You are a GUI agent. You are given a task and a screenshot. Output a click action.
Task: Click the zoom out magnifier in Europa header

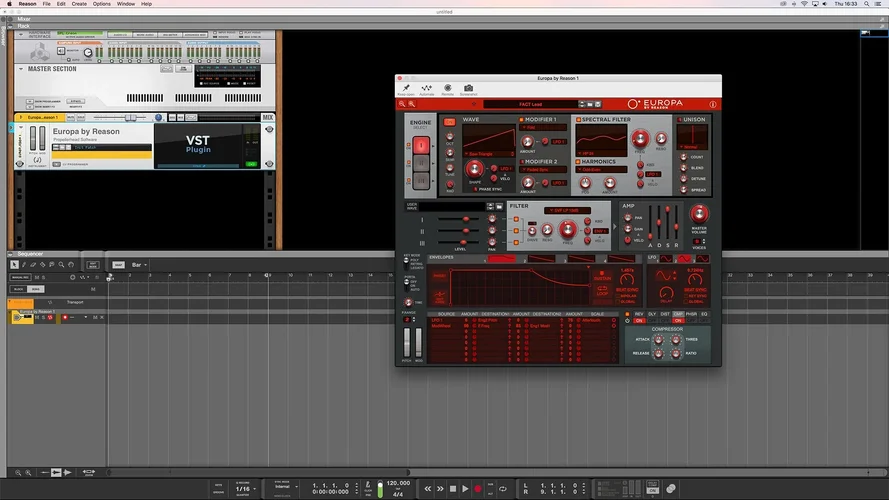pos(402,104)
